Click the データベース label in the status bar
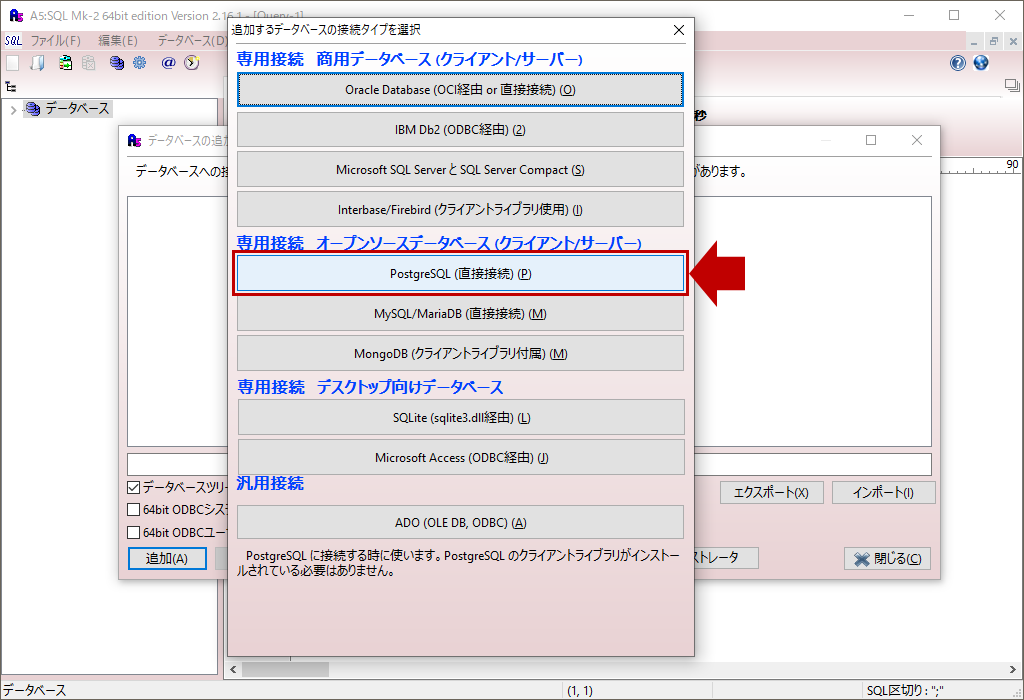Screen dimensions: 1024x700 (35, 690)
